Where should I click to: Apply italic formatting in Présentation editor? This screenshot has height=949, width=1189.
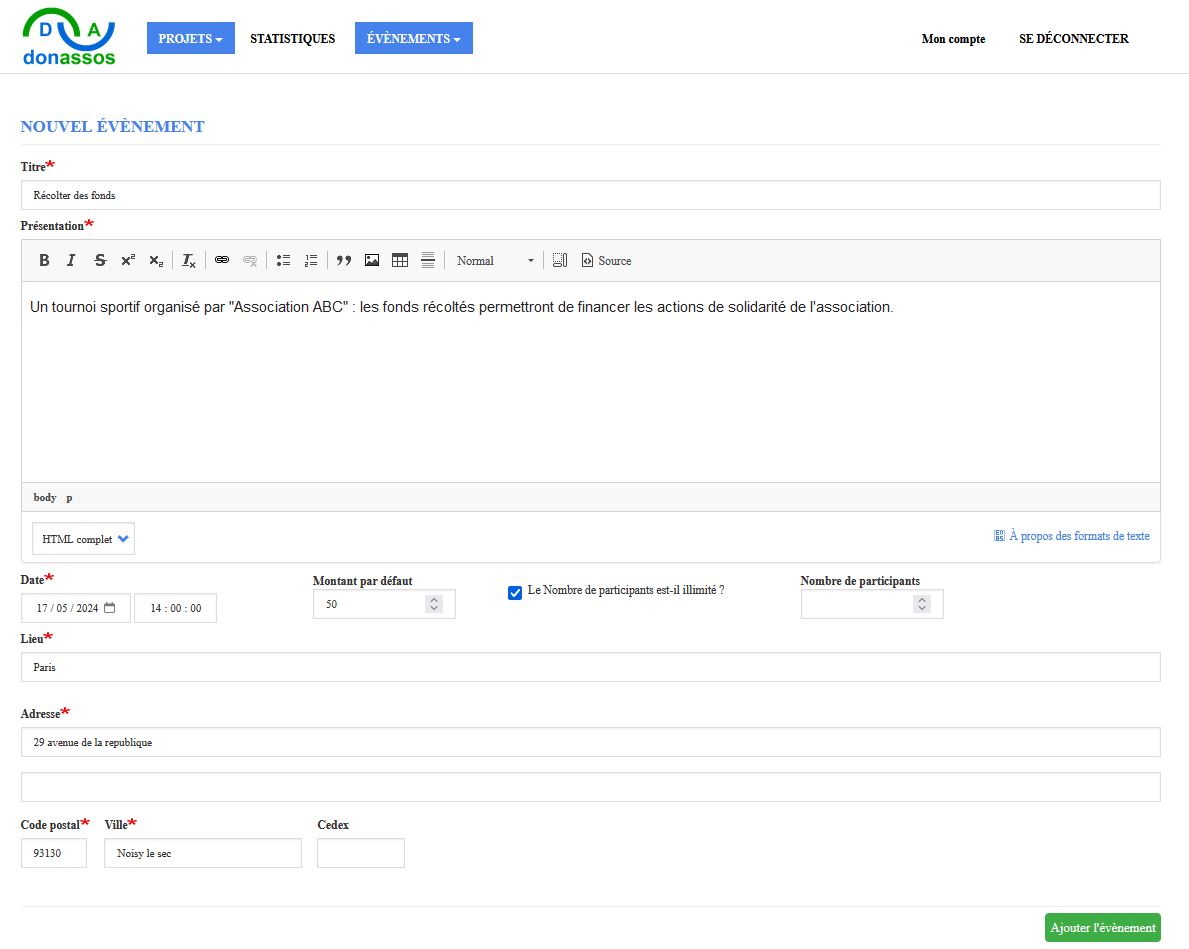click(x=71, y=261)
